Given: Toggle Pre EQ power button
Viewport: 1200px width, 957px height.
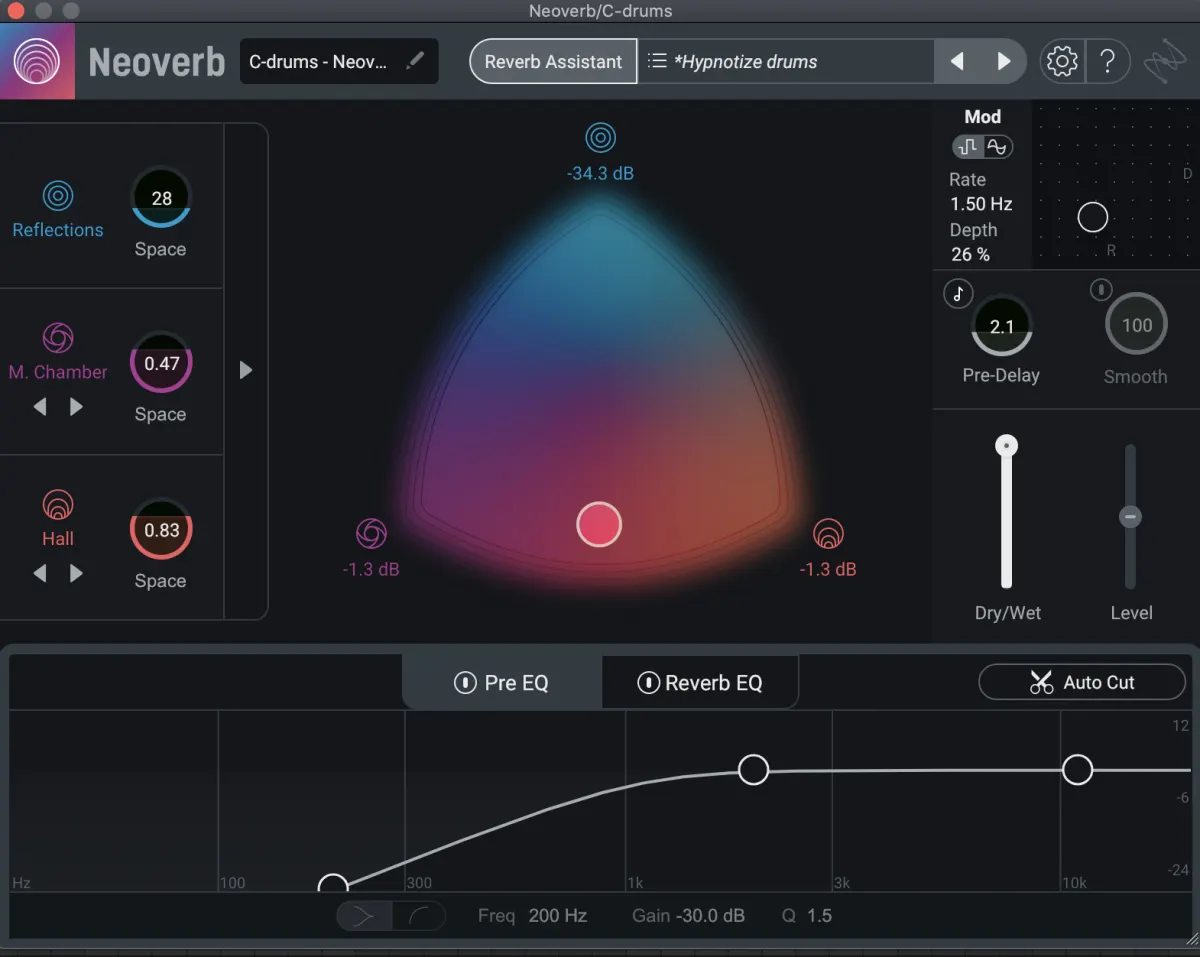Looking at the screenshot, I should (x=465, y=683).
